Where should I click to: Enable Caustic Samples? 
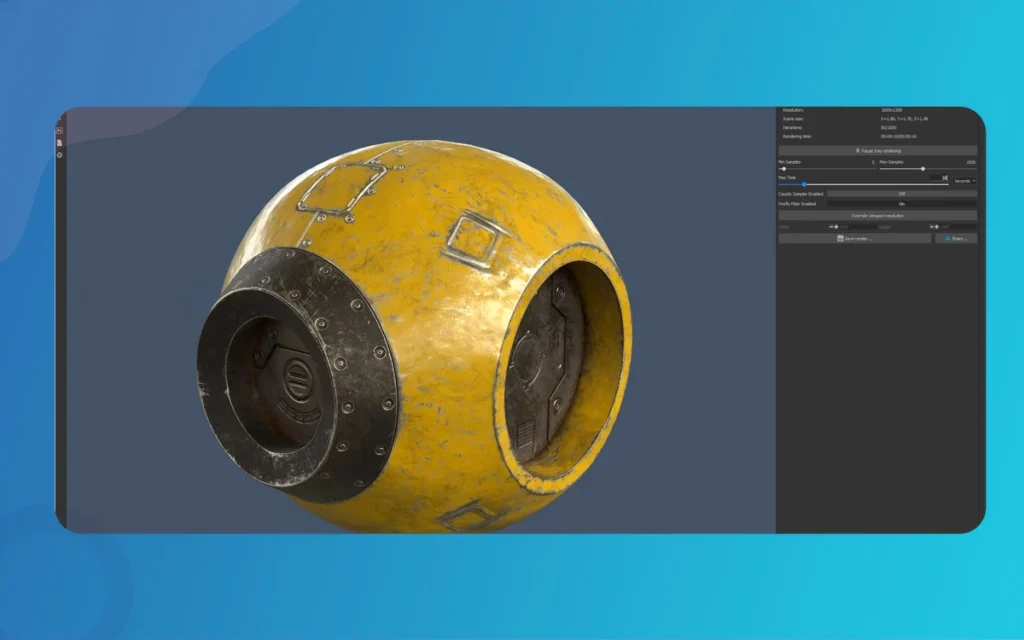(x=902, y=194)
